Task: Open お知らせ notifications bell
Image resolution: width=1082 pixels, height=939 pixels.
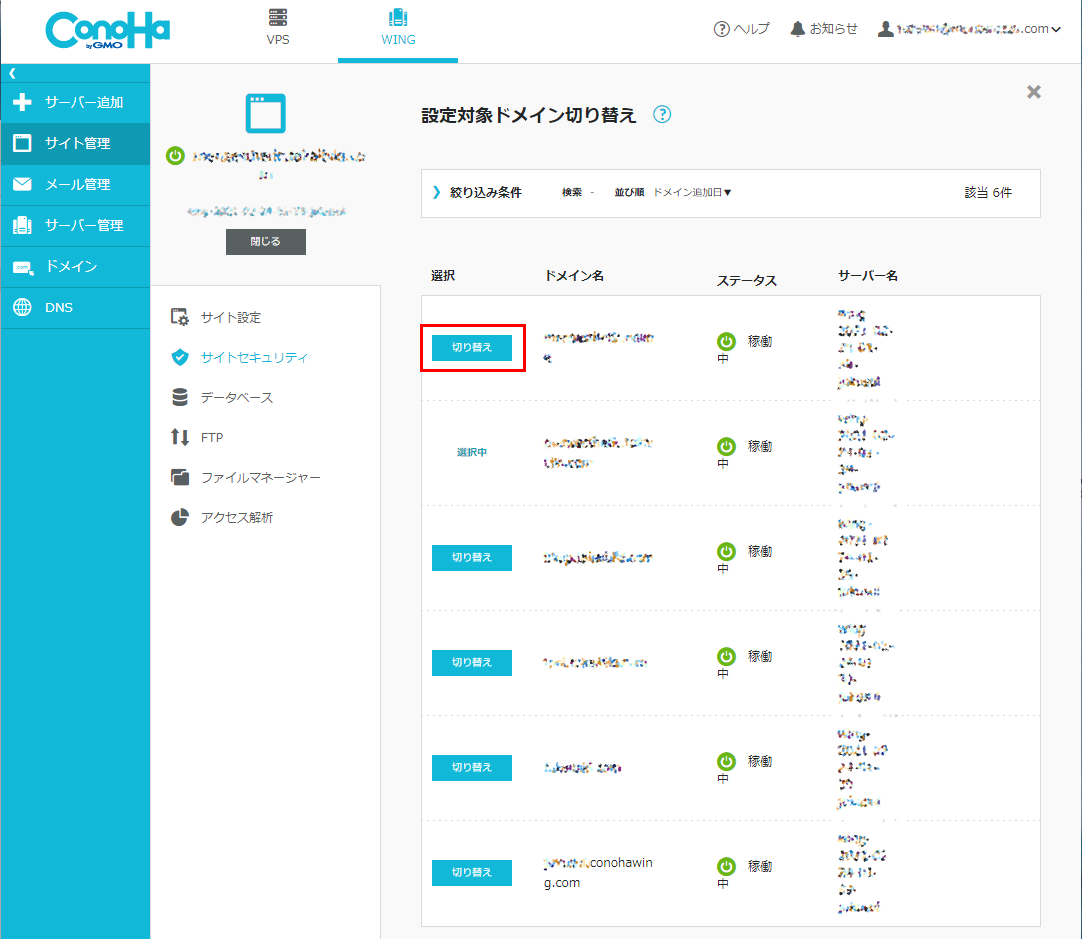Action: point(824,29)
